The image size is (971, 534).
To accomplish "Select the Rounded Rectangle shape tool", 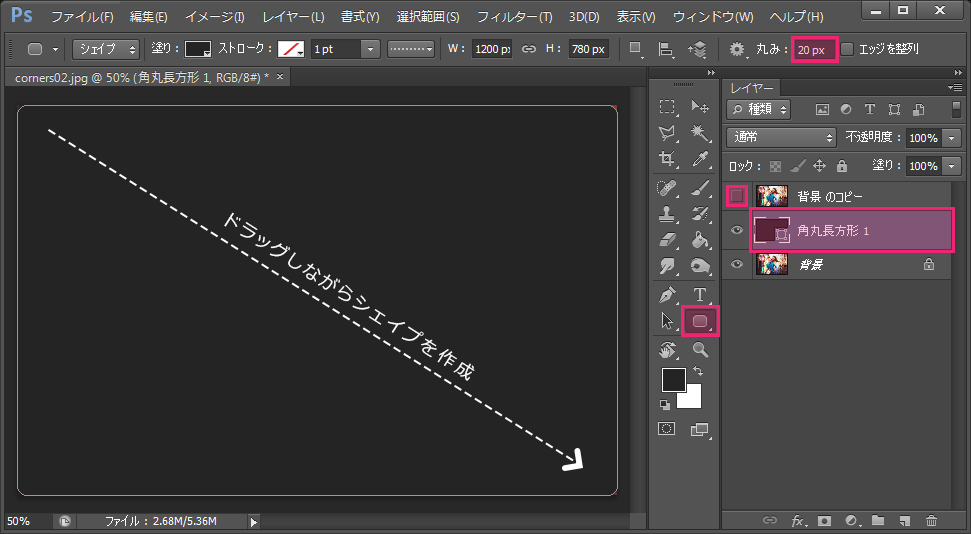I will pyautogui.click(x=700, y=321).
